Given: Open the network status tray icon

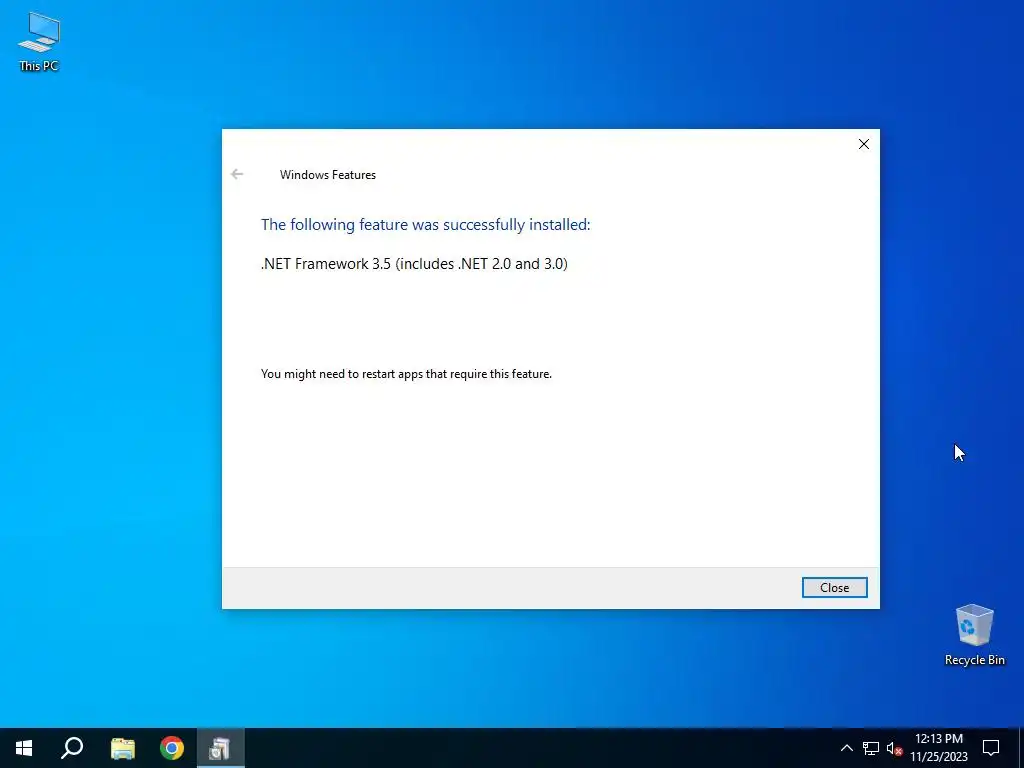Looking at the screenshot, I should [x=871, y=748].
